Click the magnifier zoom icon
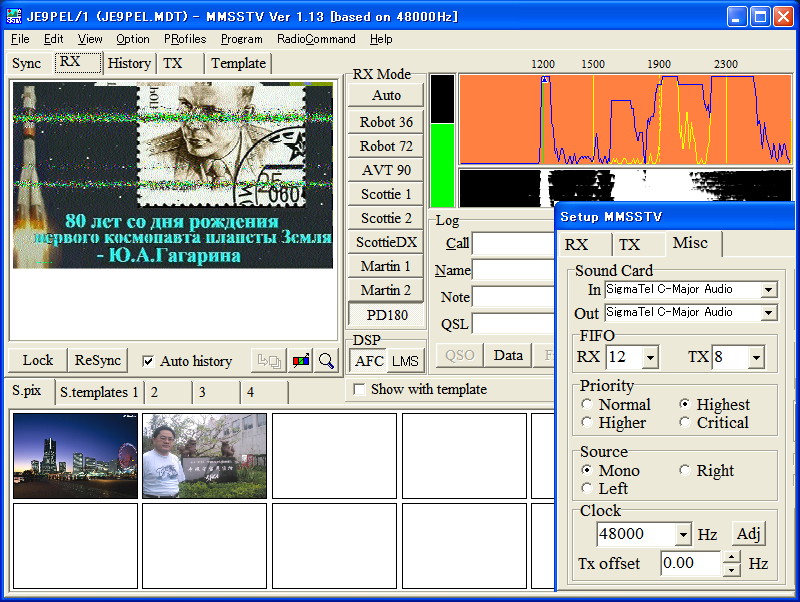The width and height of the screenshot is (800, 602). pos(326,361)
